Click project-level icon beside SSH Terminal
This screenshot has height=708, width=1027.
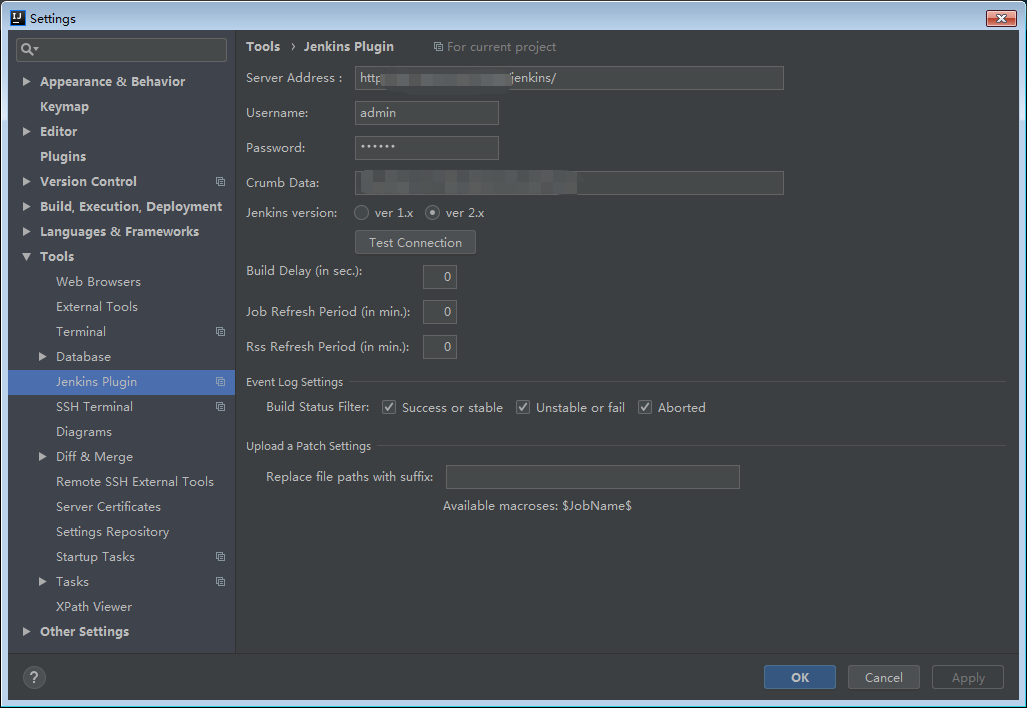coord(221,407)
